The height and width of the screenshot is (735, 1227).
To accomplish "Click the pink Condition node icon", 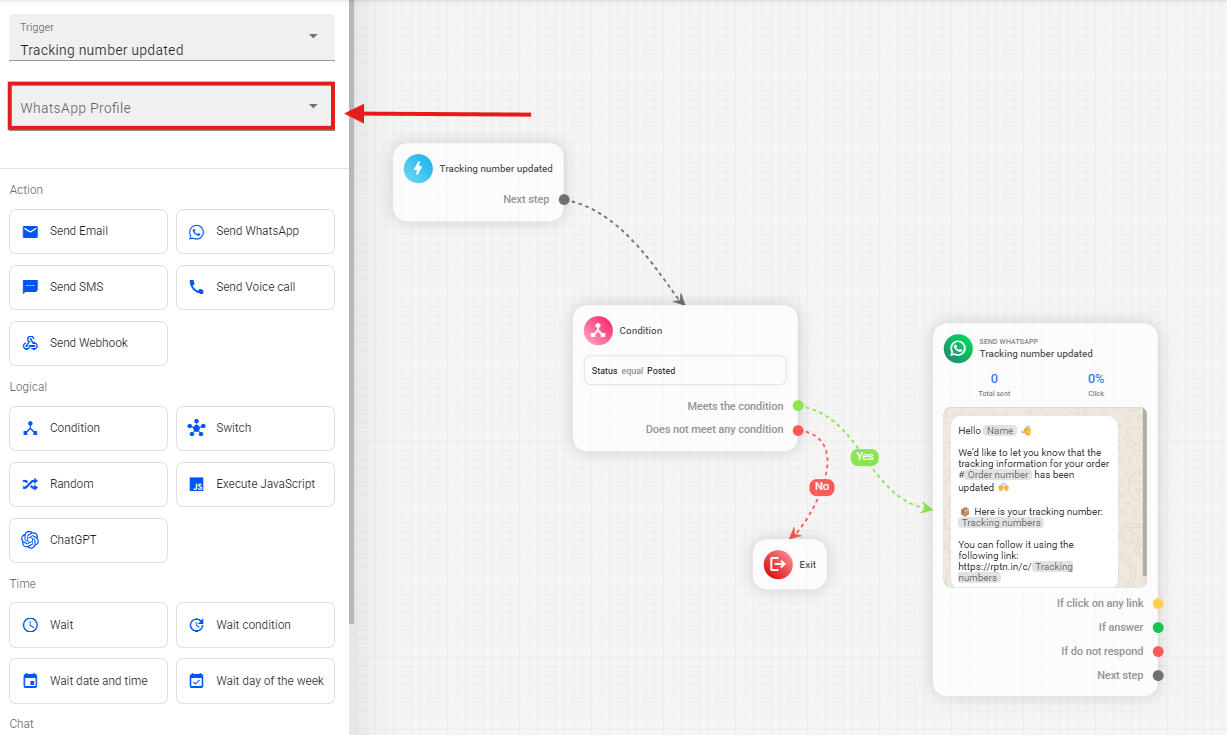I will click(598, 330).
